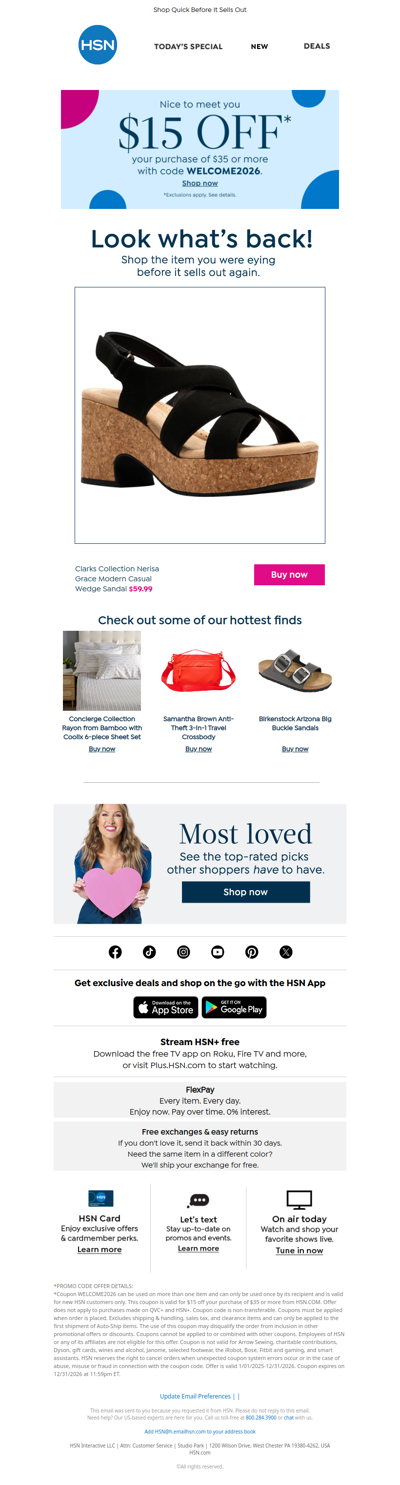Click the Most loved Shop now button
400x1485 pixels.
click(x=245, y=891)
